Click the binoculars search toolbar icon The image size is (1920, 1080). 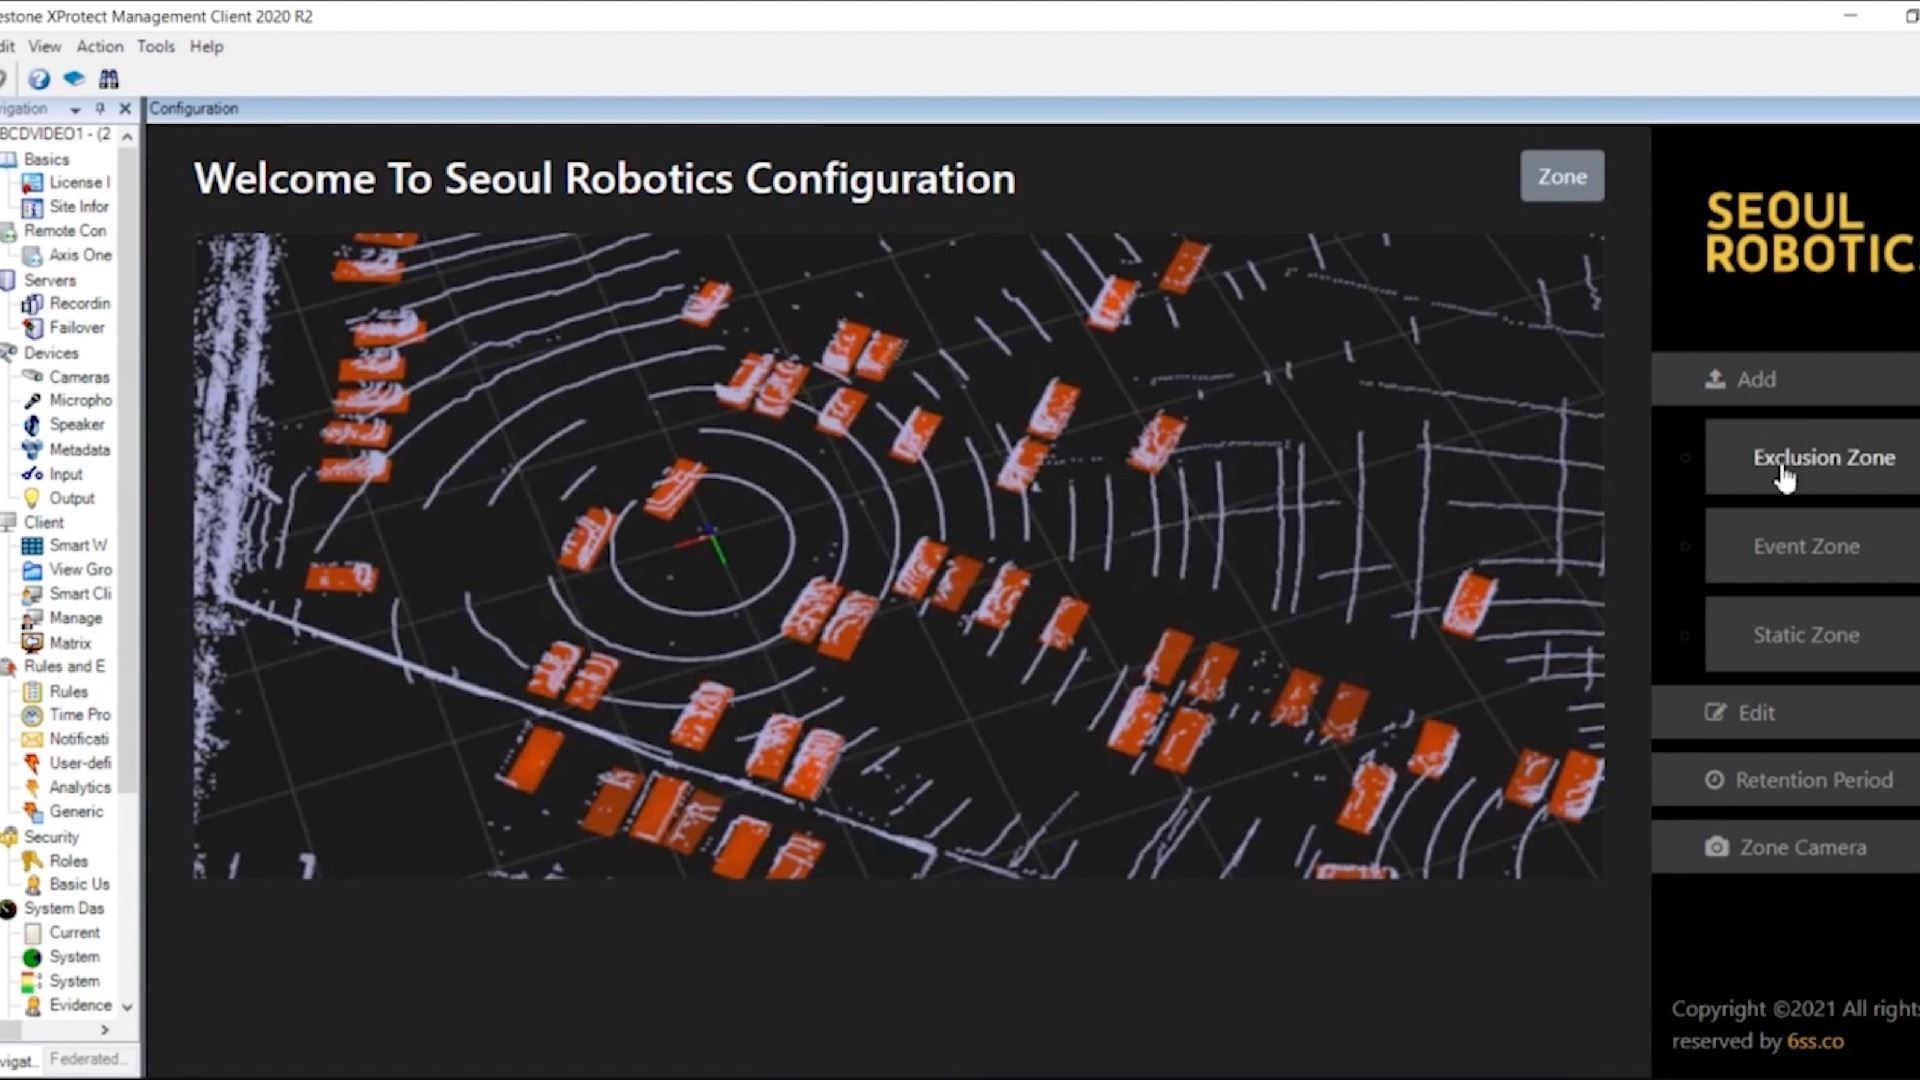tap(109, 79)
